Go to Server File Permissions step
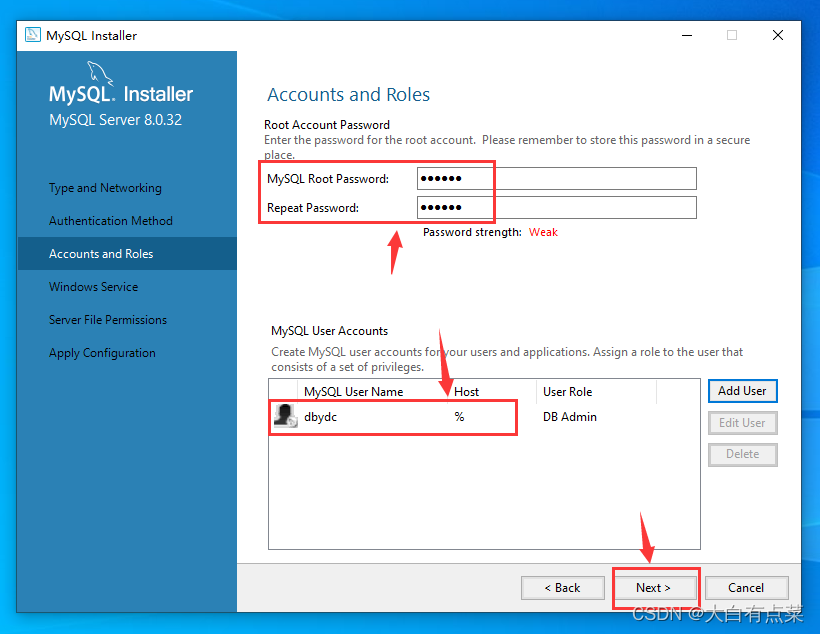 coord(108,320)
